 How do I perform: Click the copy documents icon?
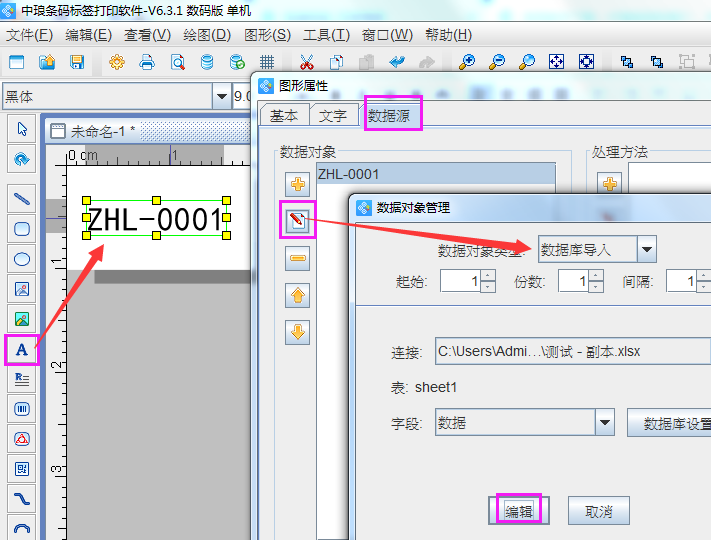click(336, 61)
